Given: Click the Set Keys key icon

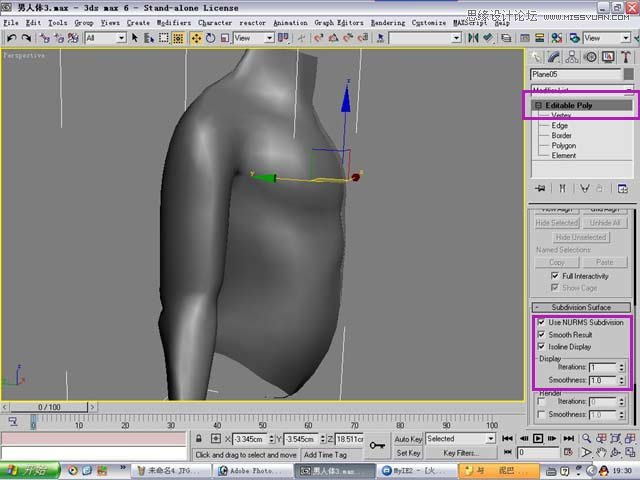Looking at the screenshot, I should click(x=377, y=445).
